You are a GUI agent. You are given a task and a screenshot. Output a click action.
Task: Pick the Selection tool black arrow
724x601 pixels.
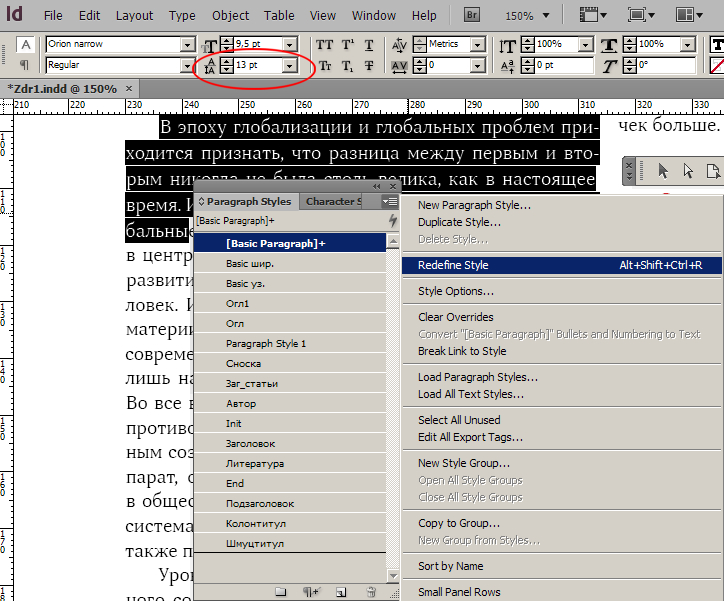[x=663, y=171]
